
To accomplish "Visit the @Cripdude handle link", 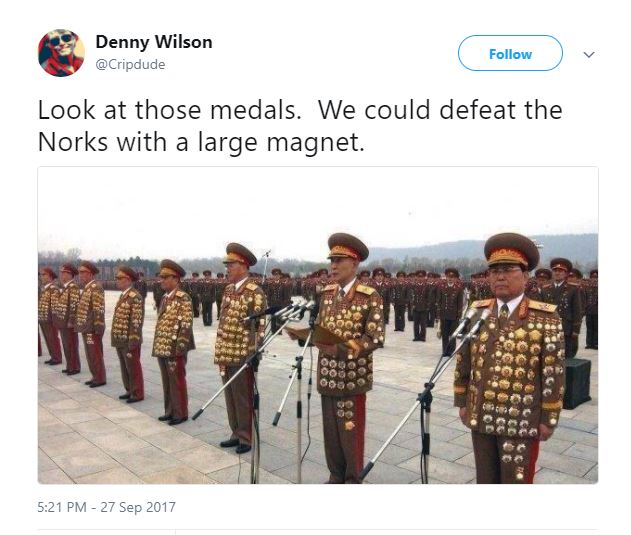I will coord(130,64).
